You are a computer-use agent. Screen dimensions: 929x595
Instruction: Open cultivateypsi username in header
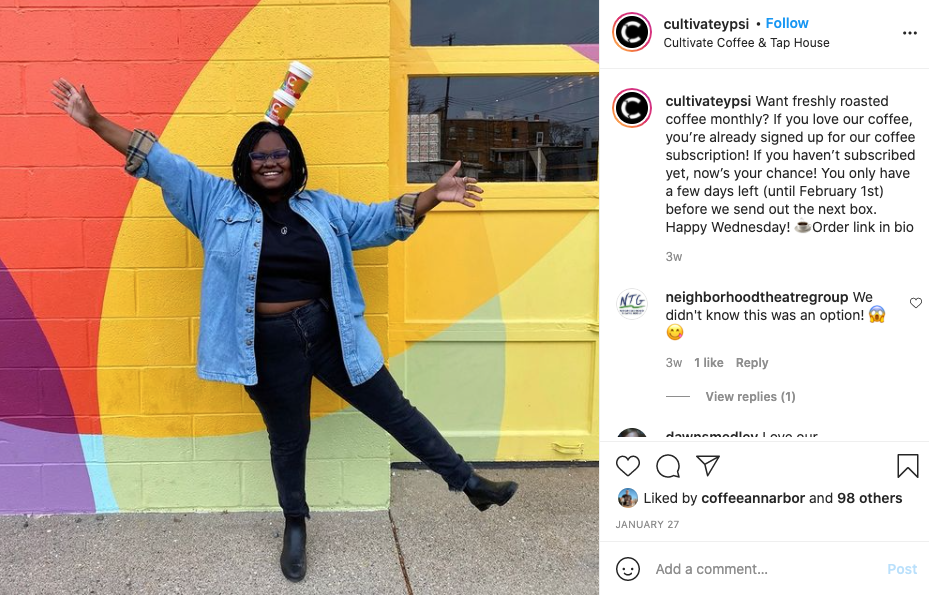point(706,24)
